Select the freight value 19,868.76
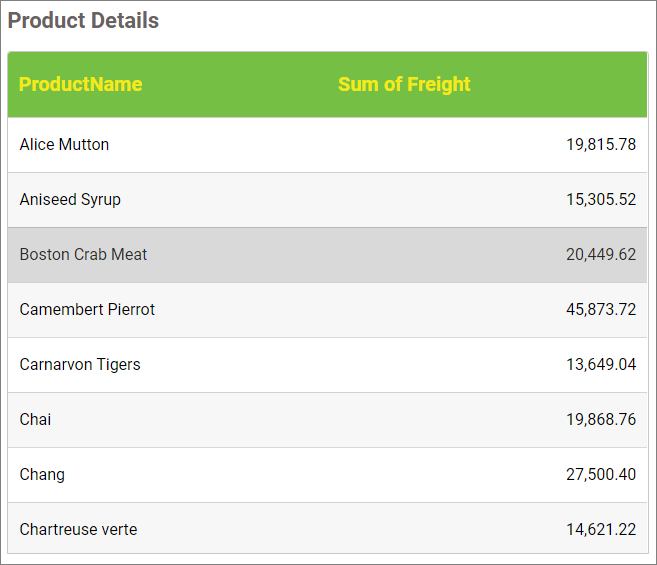The width and height of the screenshot is (657, 565). click(x=600, y=420)
